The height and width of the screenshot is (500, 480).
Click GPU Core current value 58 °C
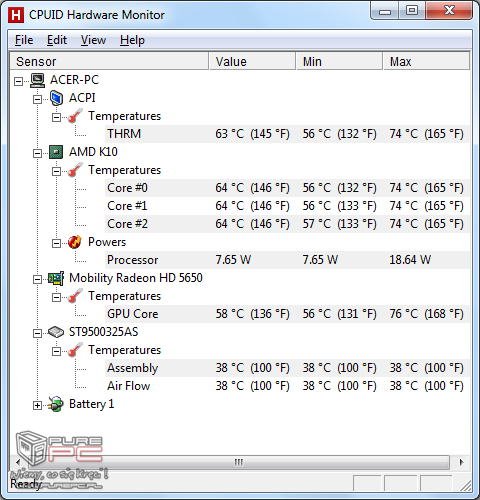tap(252, 314)
